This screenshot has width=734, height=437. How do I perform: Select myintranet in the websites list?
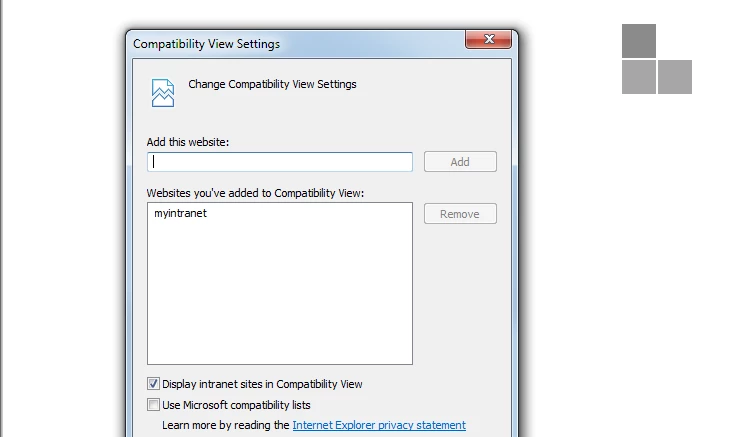[180, 213]
